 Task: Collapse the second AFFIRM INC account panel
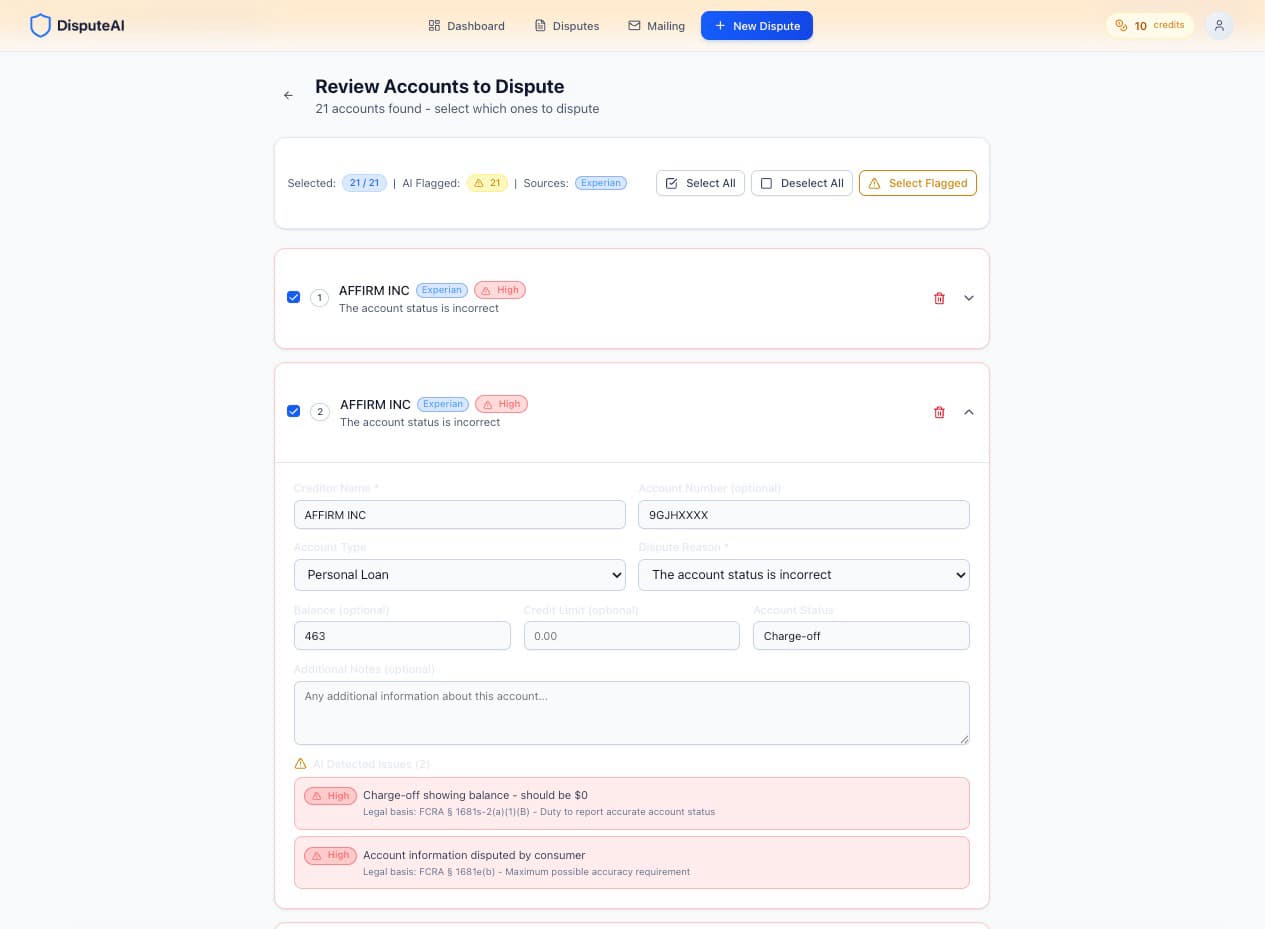click(x=968, y=412)
